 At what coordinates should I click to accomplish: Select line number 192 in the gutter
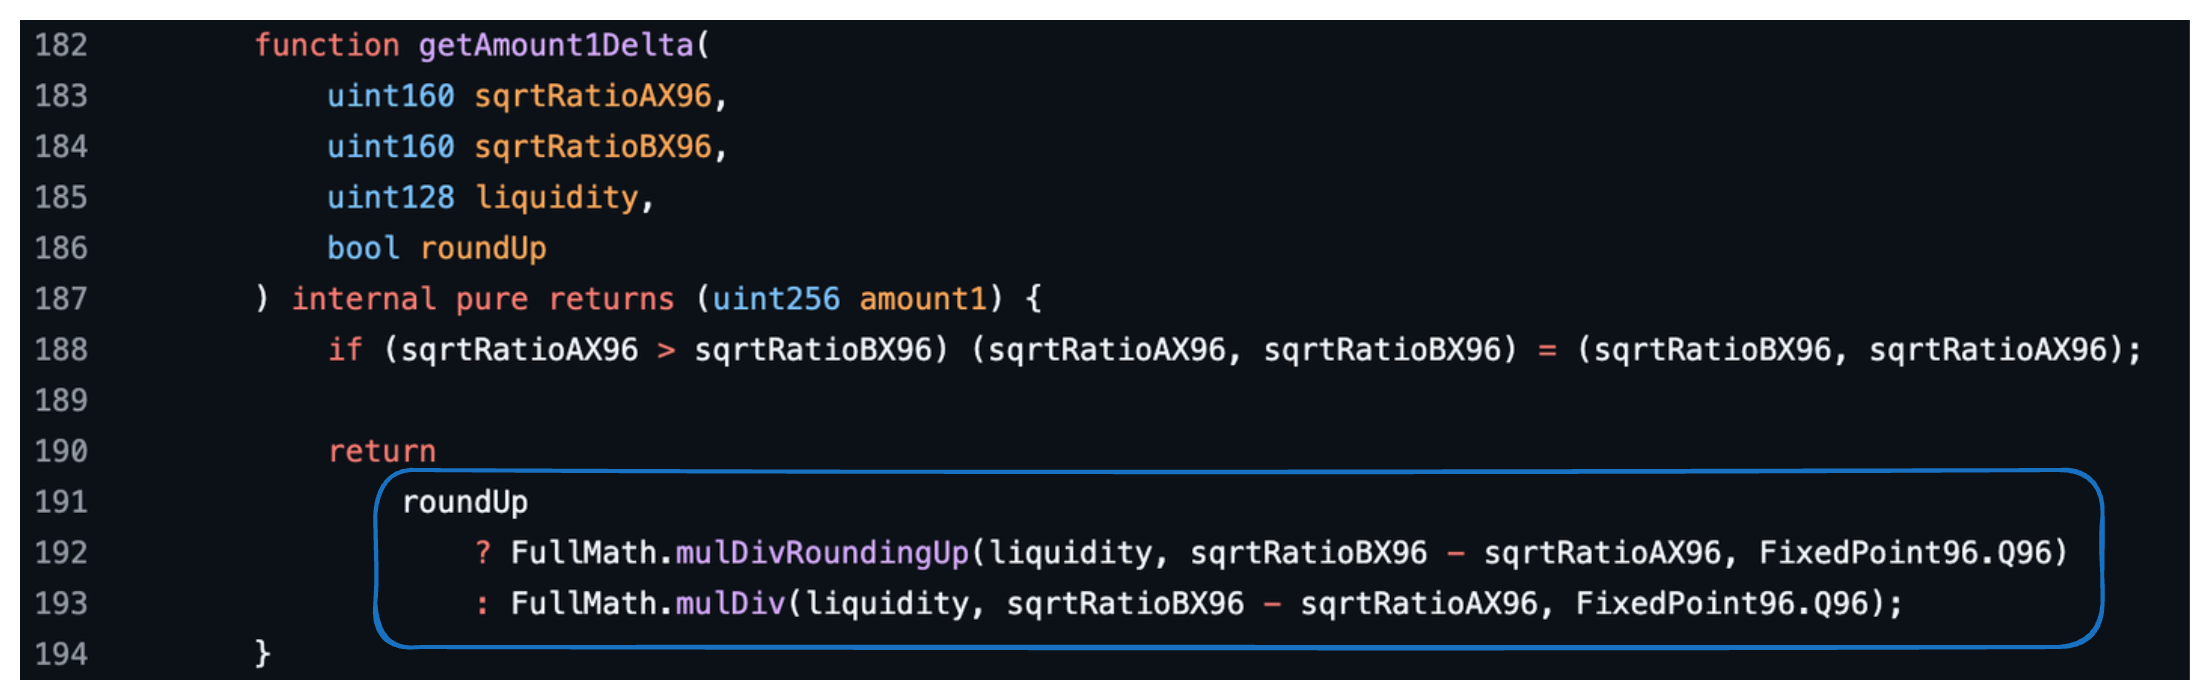coord(61,553)
